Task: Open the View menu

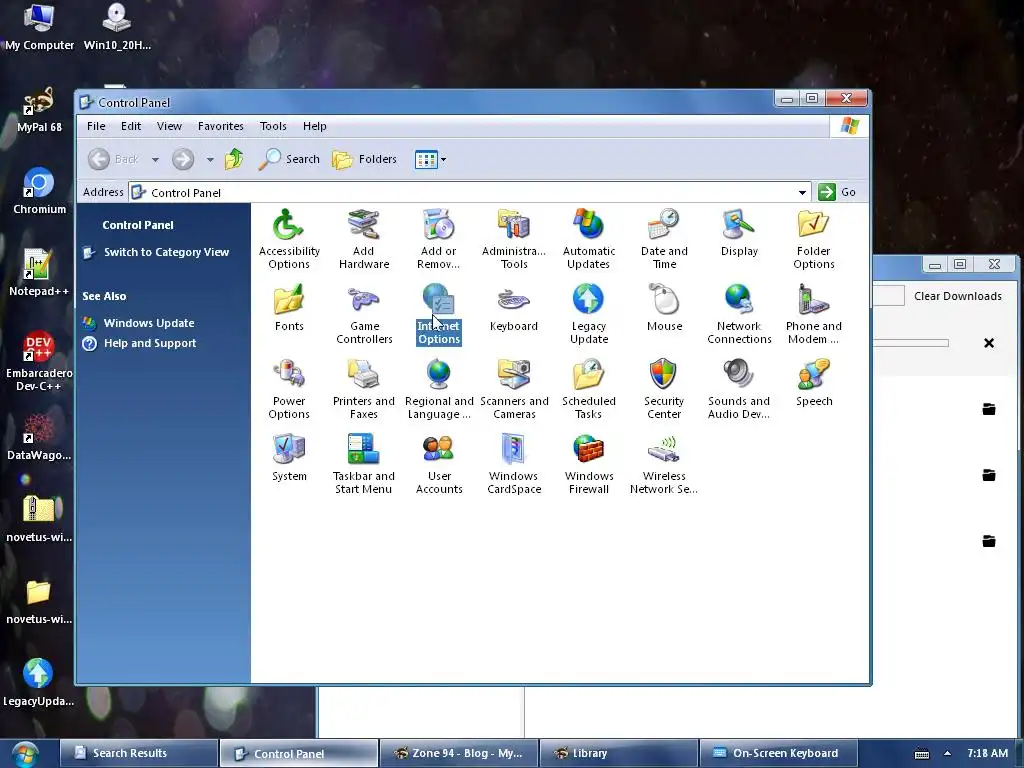Action: 169,126
